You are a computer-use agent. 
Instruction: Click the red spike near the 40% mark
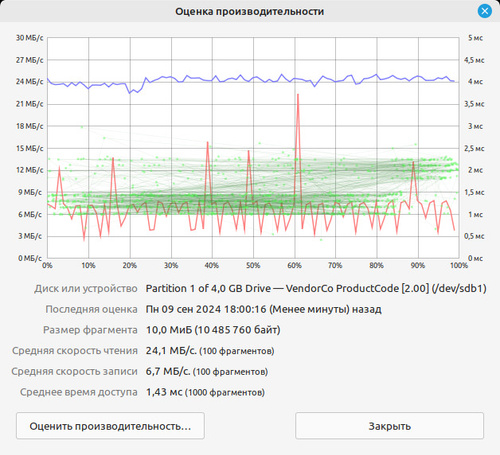click(x=208, y=144)
